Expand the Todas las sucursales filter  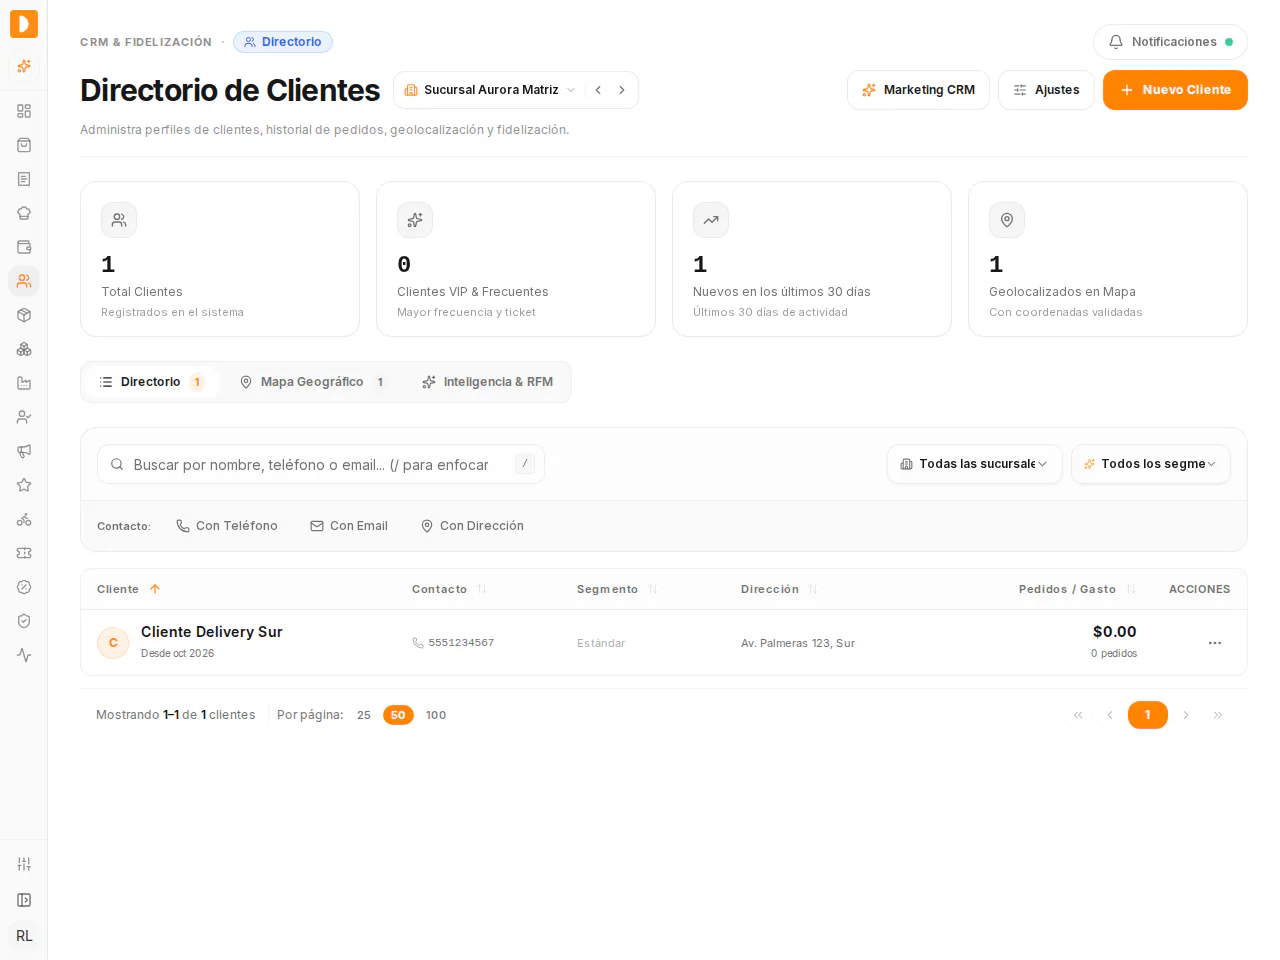975,464
